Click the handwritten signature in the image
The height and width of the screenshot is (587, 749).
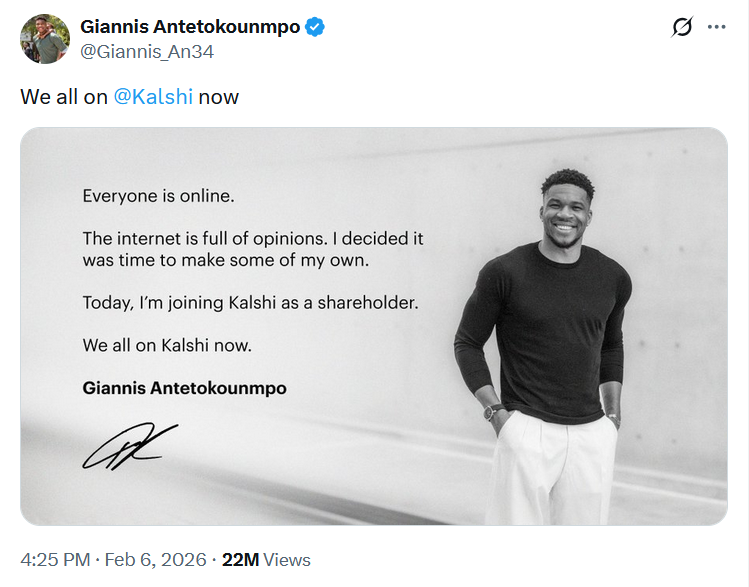tap(129, 446)
